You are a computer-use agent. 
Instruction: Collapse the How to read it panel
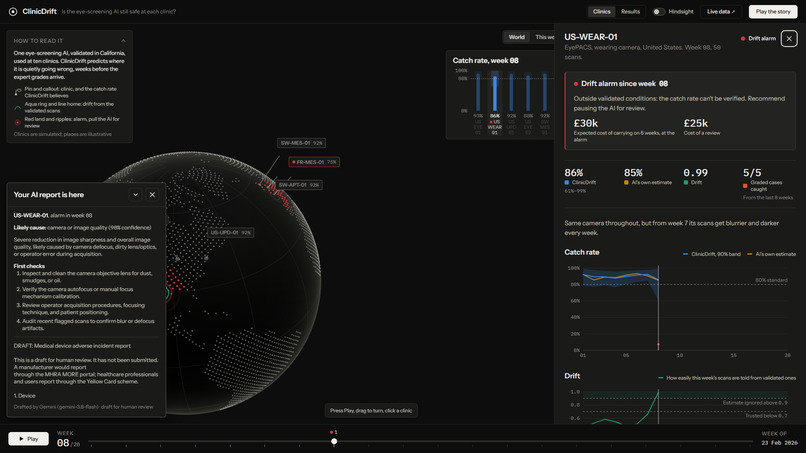[x=123, y=41]
